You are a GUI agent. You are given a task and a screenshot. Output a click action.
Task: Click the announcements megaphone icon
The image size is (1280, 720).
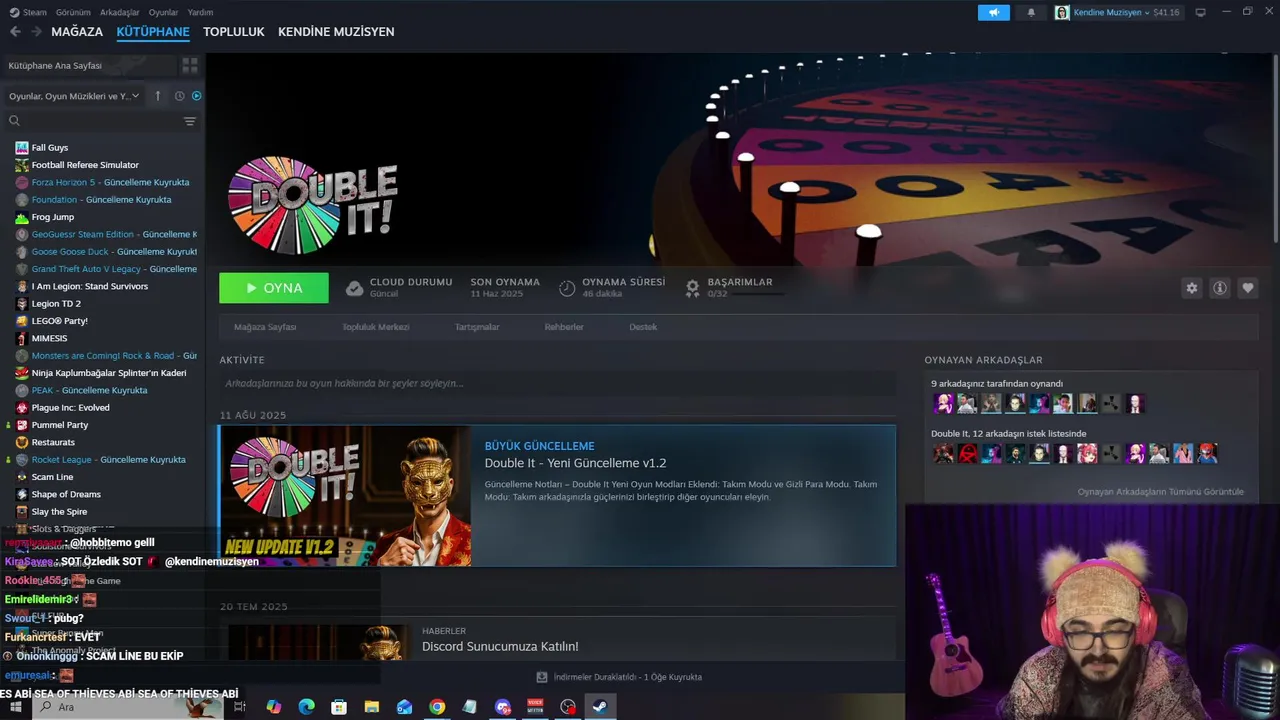point(994,12)
